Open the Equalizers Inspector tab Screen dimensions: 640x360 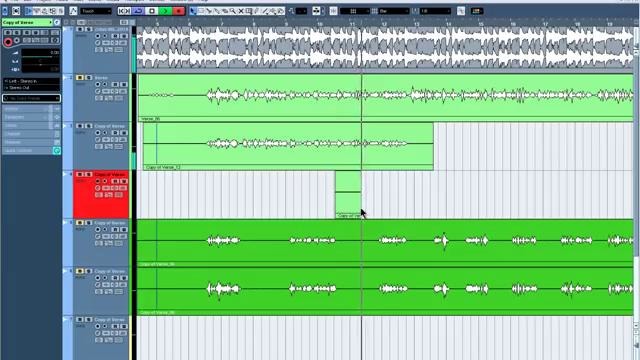pos(31,117)
